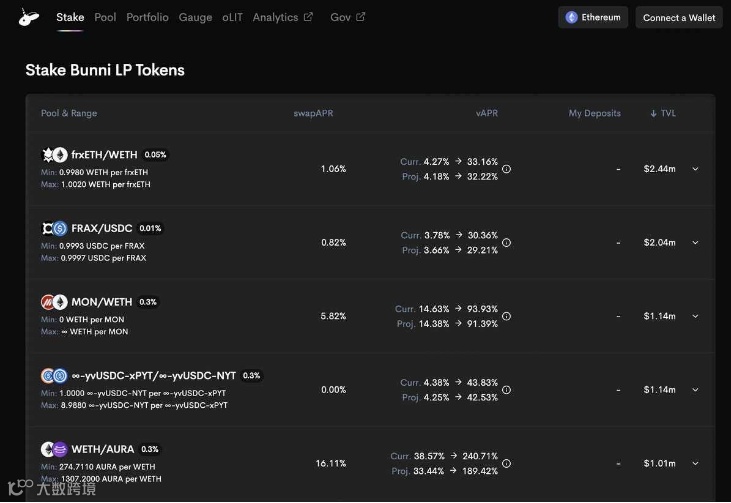The width and height of the screenshot is (731, 503).
Task: Expand the FRAX/USDC pool row
Action: 695,243
